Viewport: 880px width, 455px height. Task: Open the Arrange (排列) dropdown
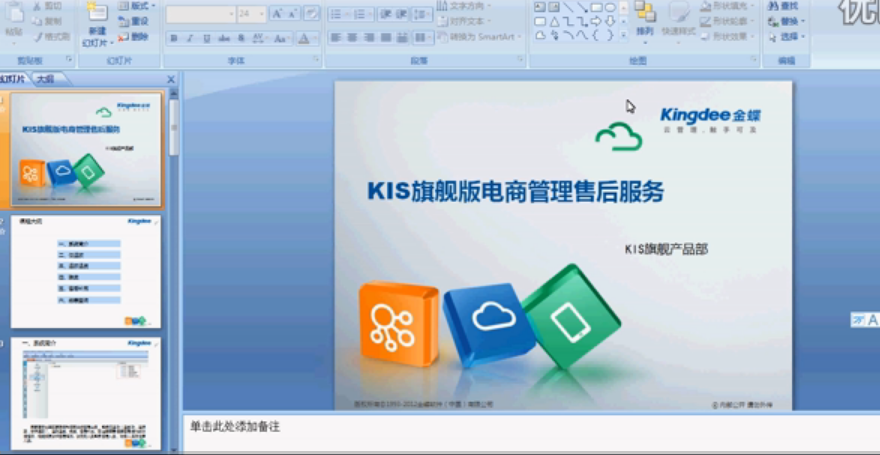tap(645, 20)
